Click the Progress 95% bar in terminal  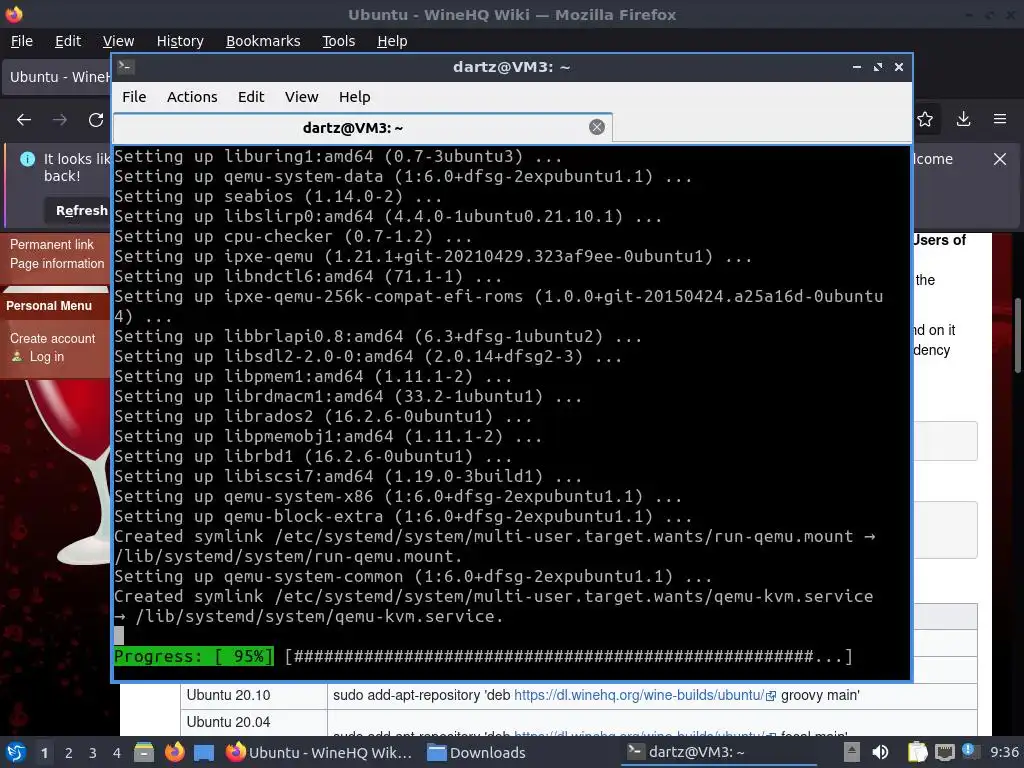[193, 656]
